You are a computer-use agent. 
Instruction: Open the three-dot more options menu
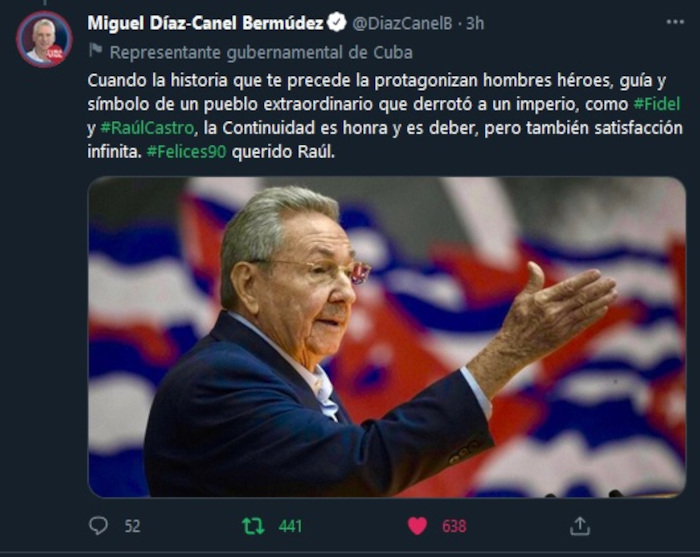675,22
